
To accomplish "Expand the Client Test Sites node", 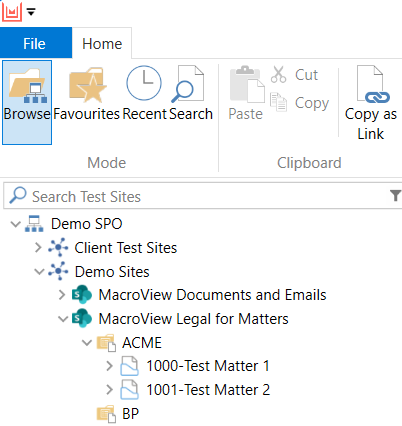I will click(x=38, y=248).
